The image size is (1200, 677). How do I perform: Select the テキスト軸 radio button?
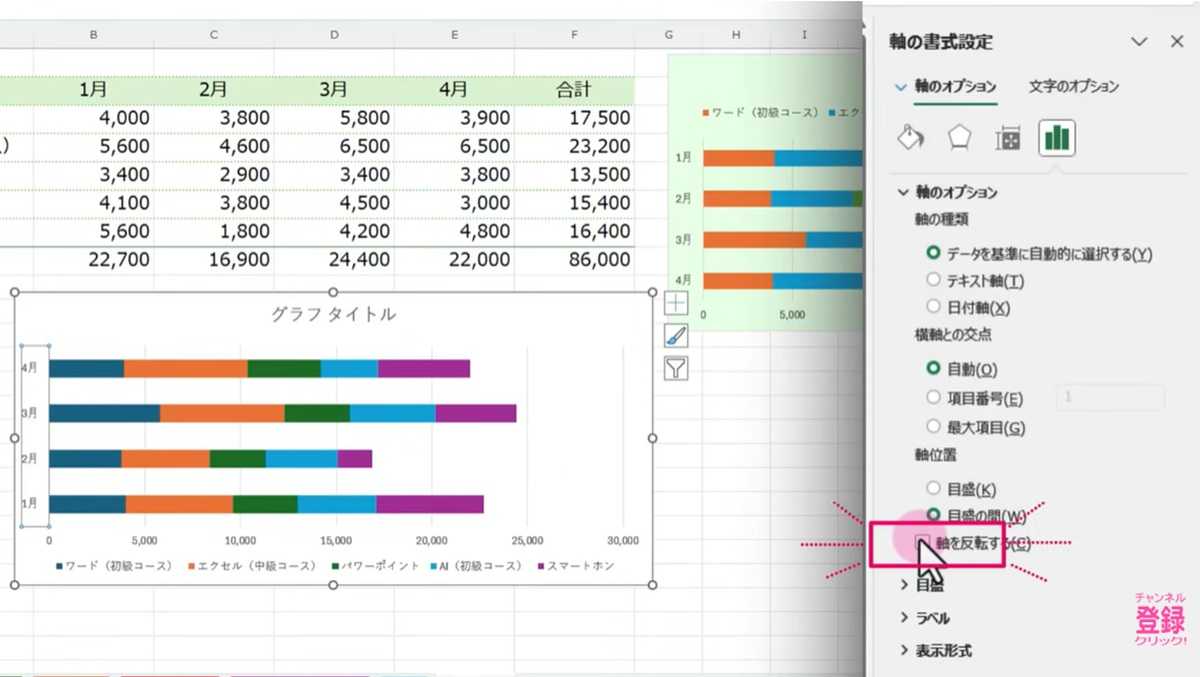pos(932,280)
